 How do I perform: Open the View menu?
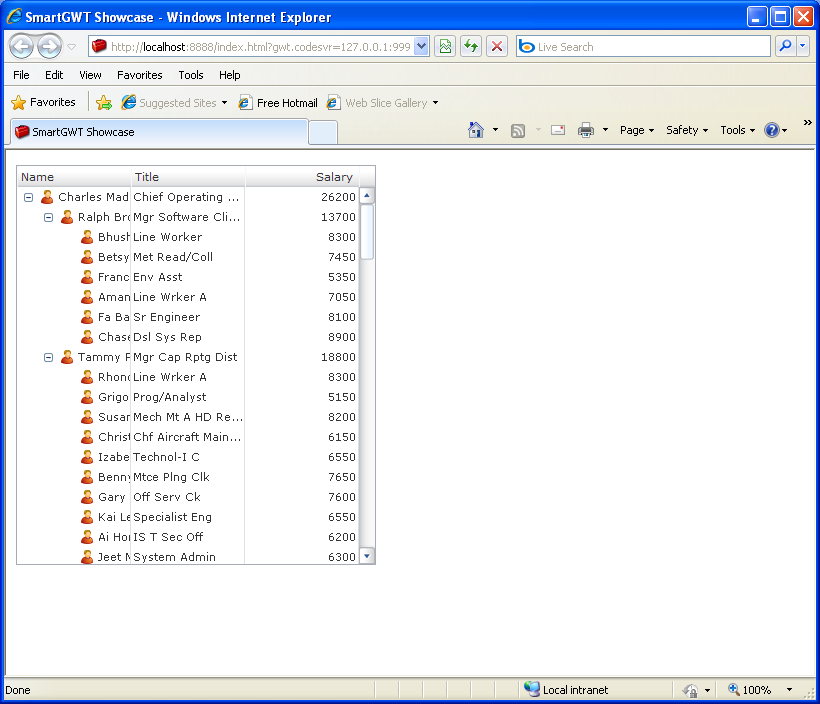(90, 75)
